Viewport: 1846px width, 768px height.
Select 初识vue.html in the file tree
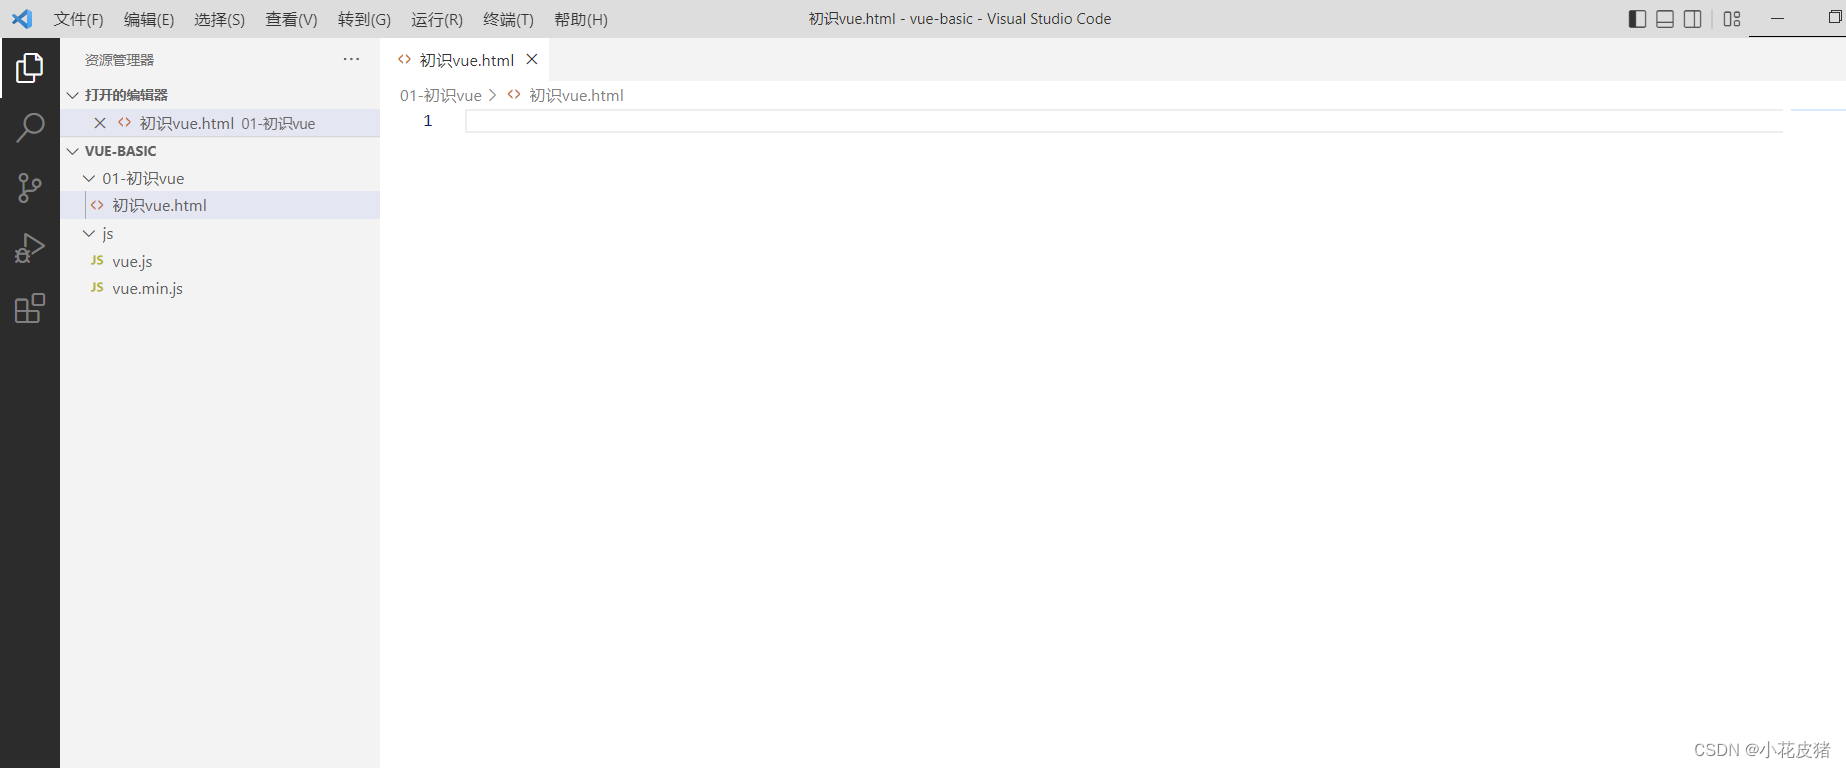point(220,205)
